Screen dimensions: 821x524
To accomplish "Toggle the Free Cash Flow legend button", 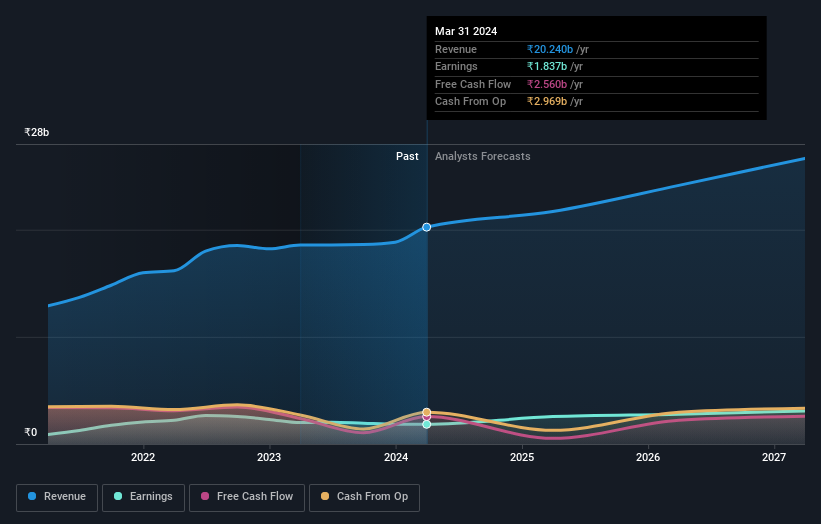I will [247, 497].
